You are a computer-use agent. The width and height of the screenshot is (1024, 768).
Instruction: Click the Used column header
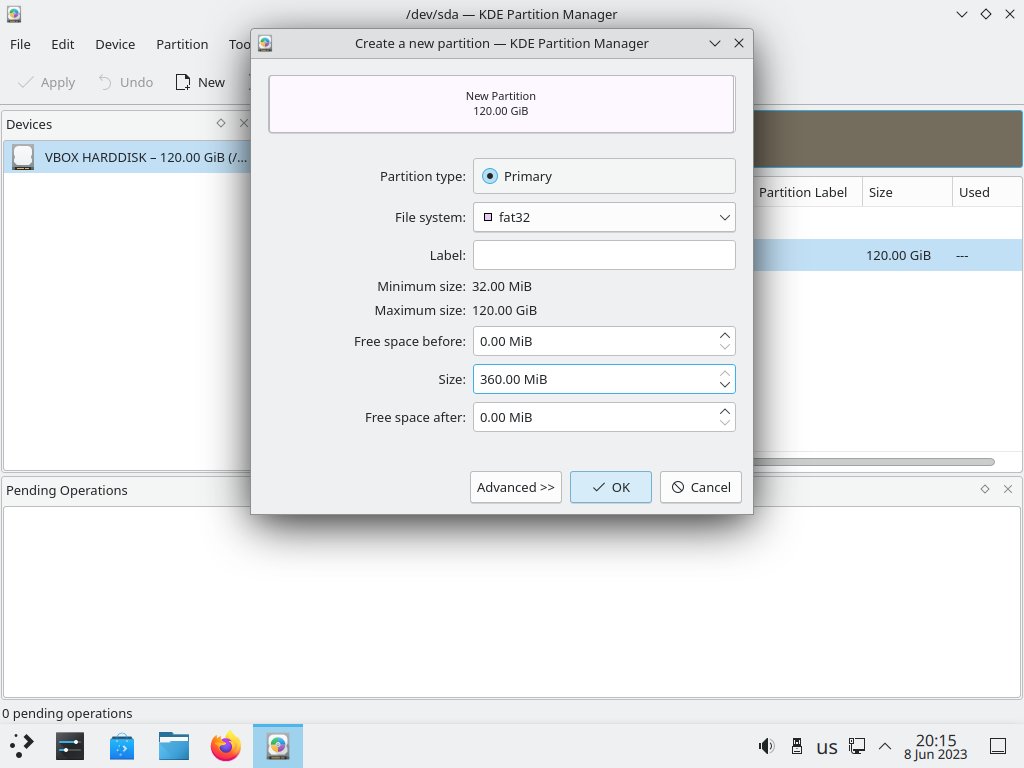(x=987, y=192)
